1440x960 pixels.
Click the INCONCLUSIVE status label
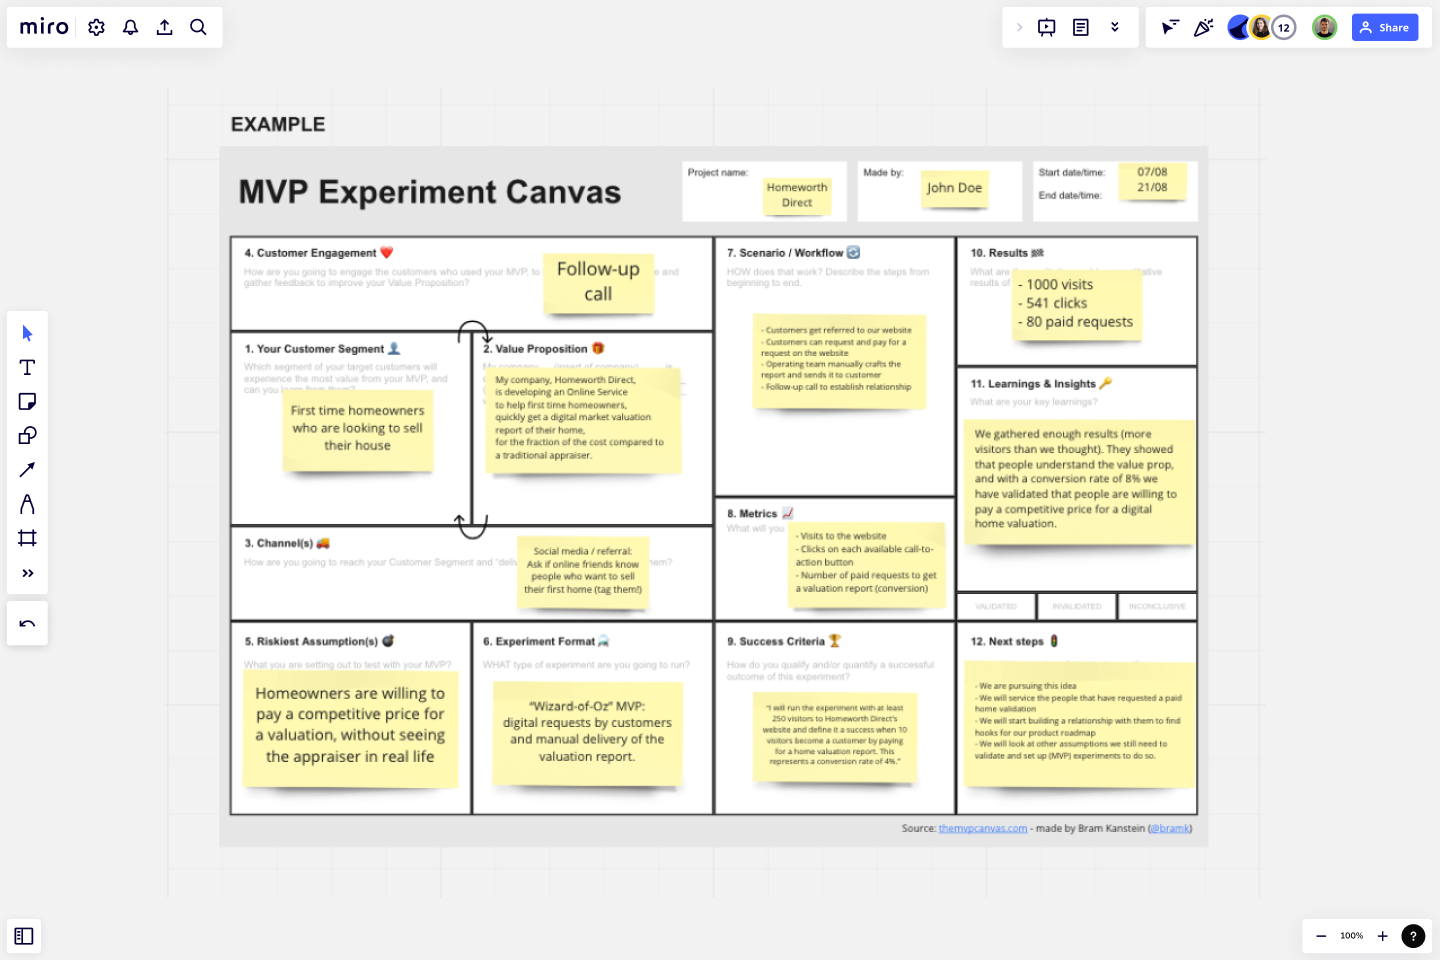(1157, 606)
